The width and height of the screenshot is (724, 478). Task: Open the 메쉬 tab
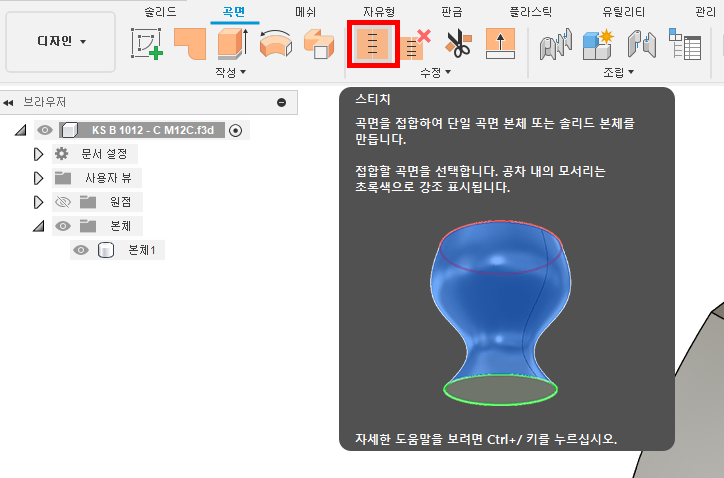[x=305, y=12]
